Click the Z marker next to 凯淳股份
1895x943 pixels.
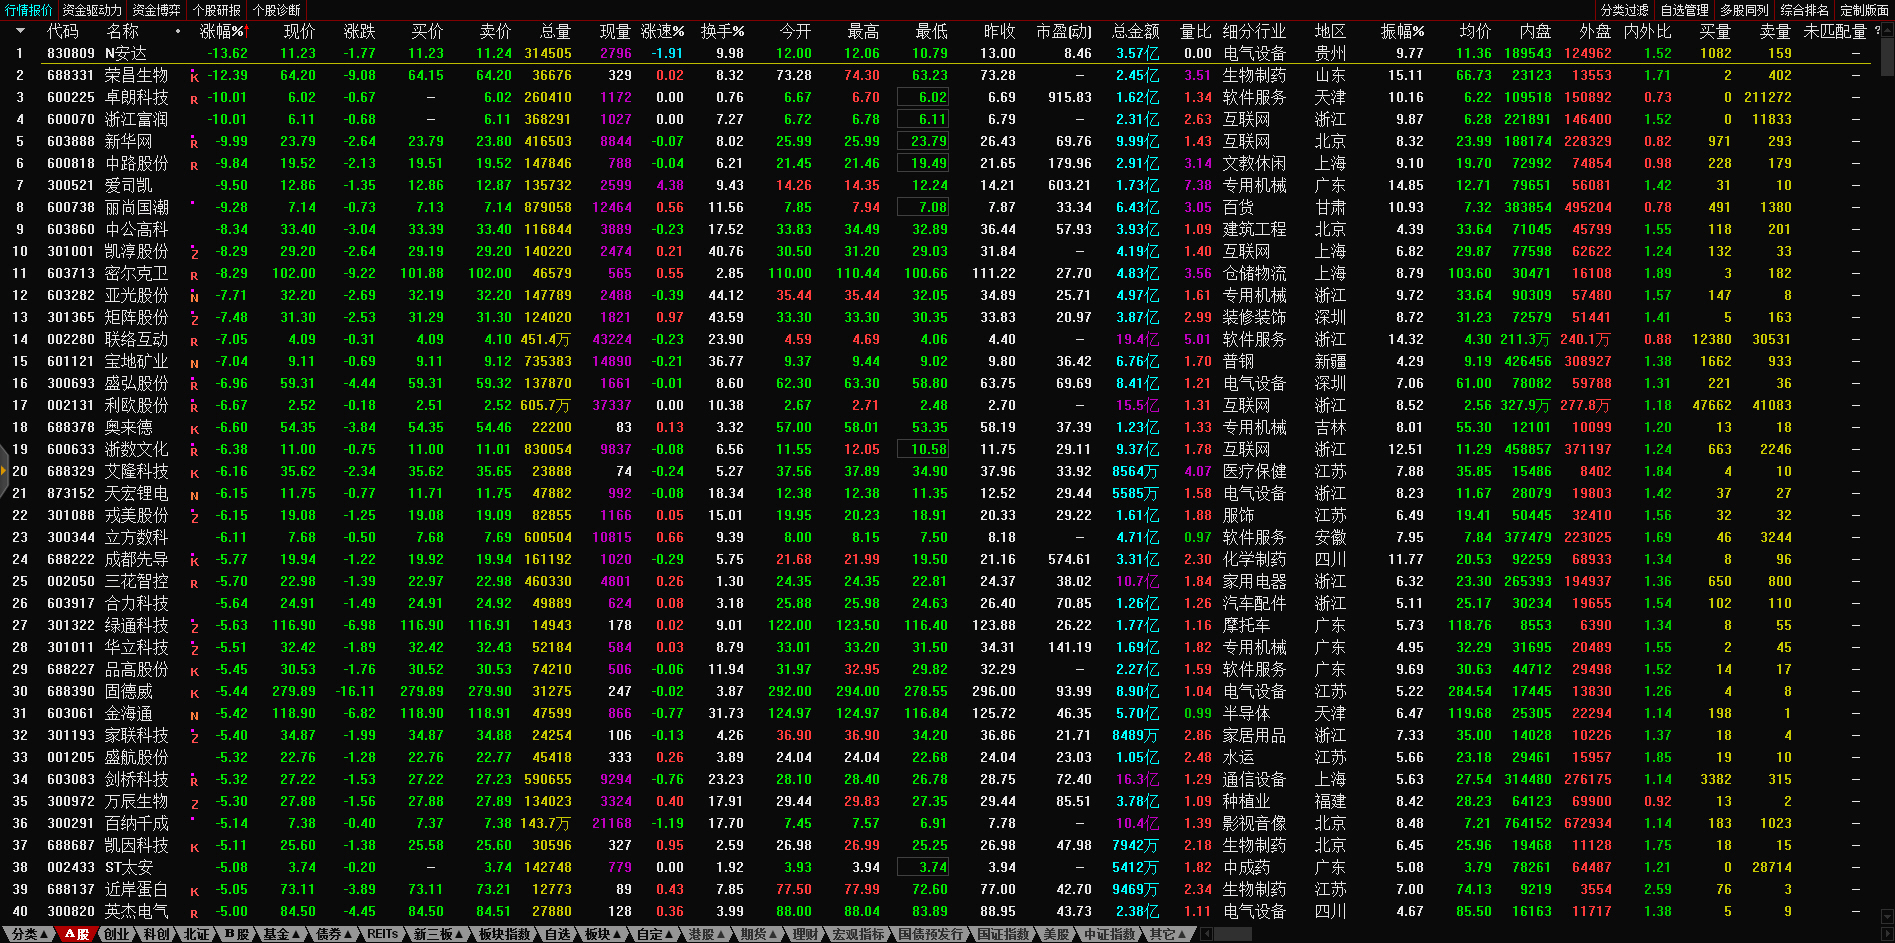pos(194,254)
